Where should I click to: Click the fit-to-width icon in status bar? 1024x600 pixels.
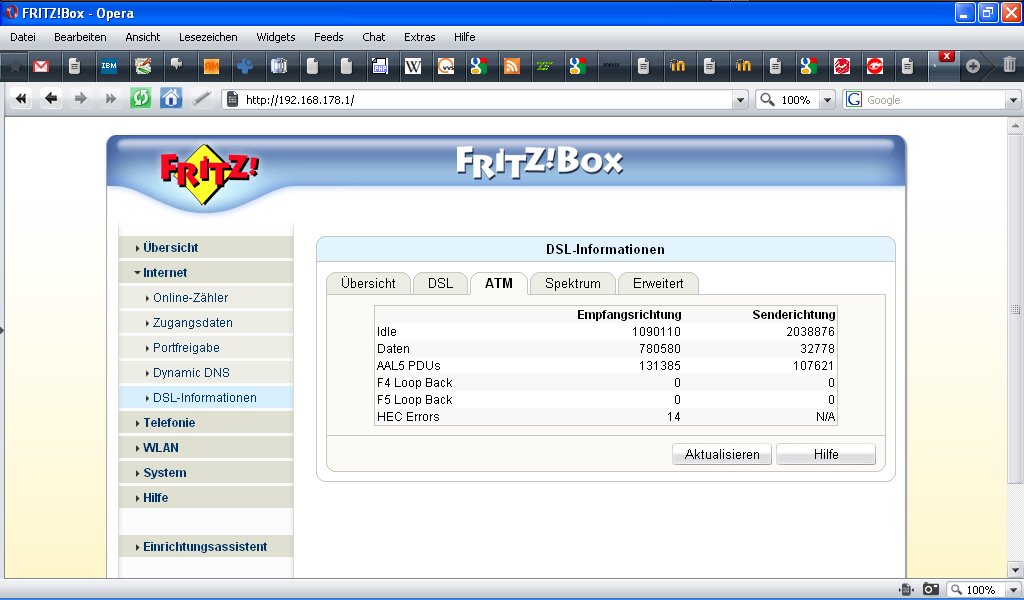point(906,590)
